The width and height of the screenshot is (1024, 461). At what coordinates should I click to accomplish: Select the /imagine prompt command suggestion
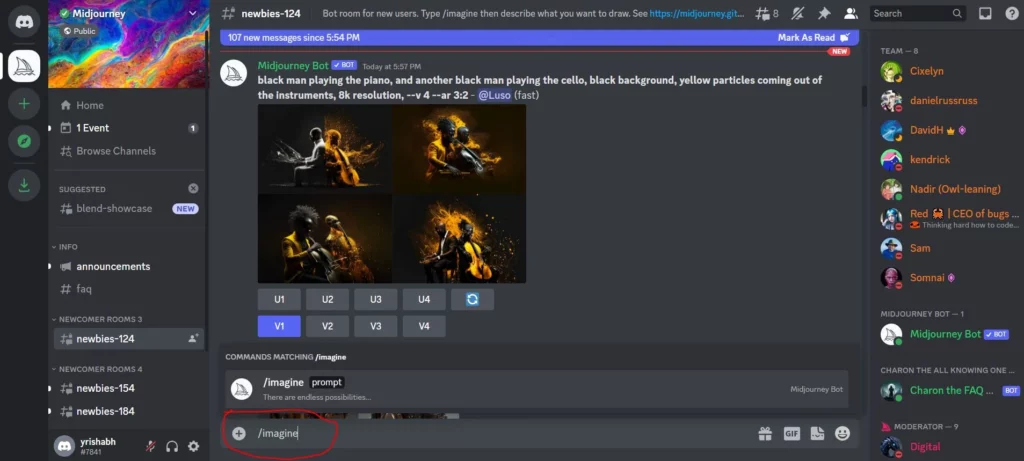pos(537,389)
